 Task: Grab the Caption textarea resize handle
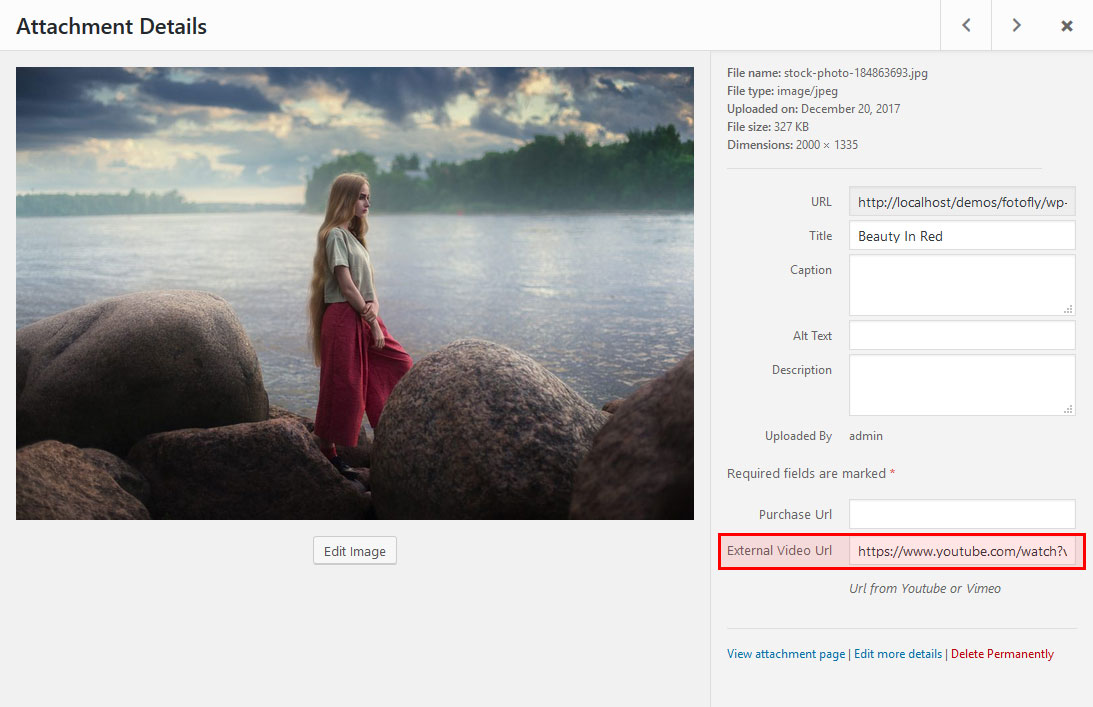pyautogui.click(x=1068, y=309)
